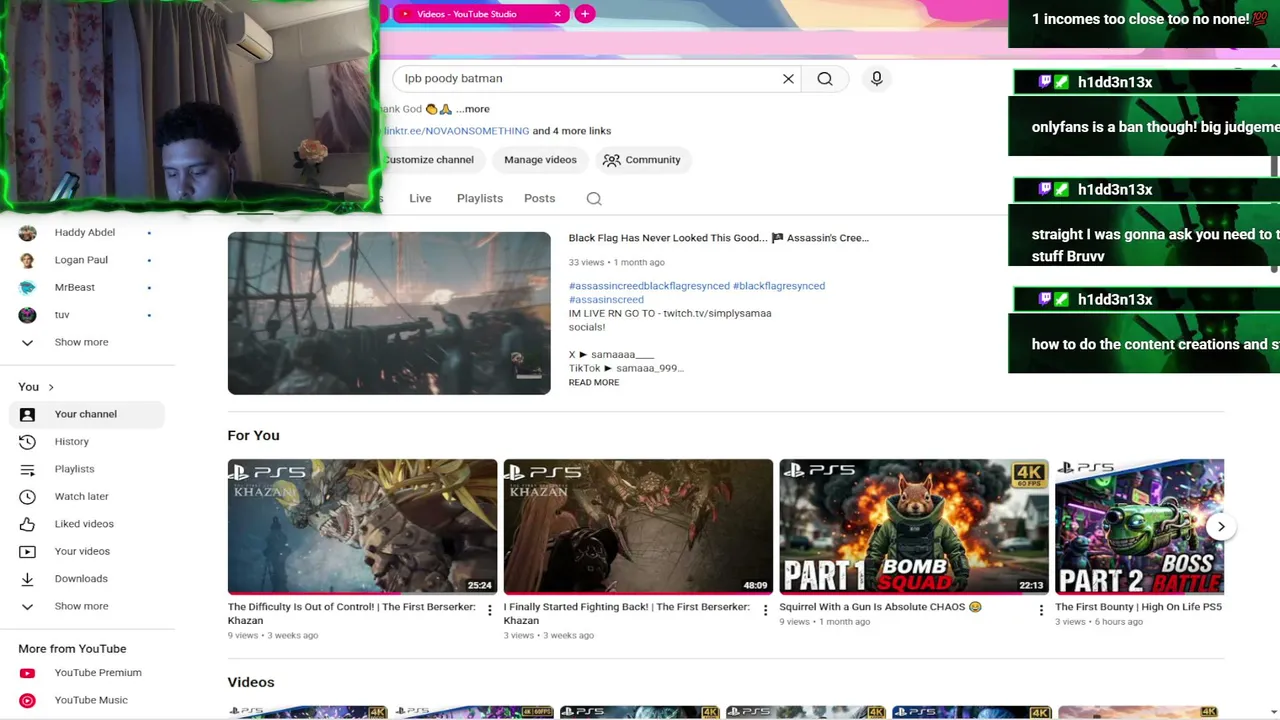Open Haddy Abdel channel avatar
1280x720 pixels.
[x=27, y=232]
